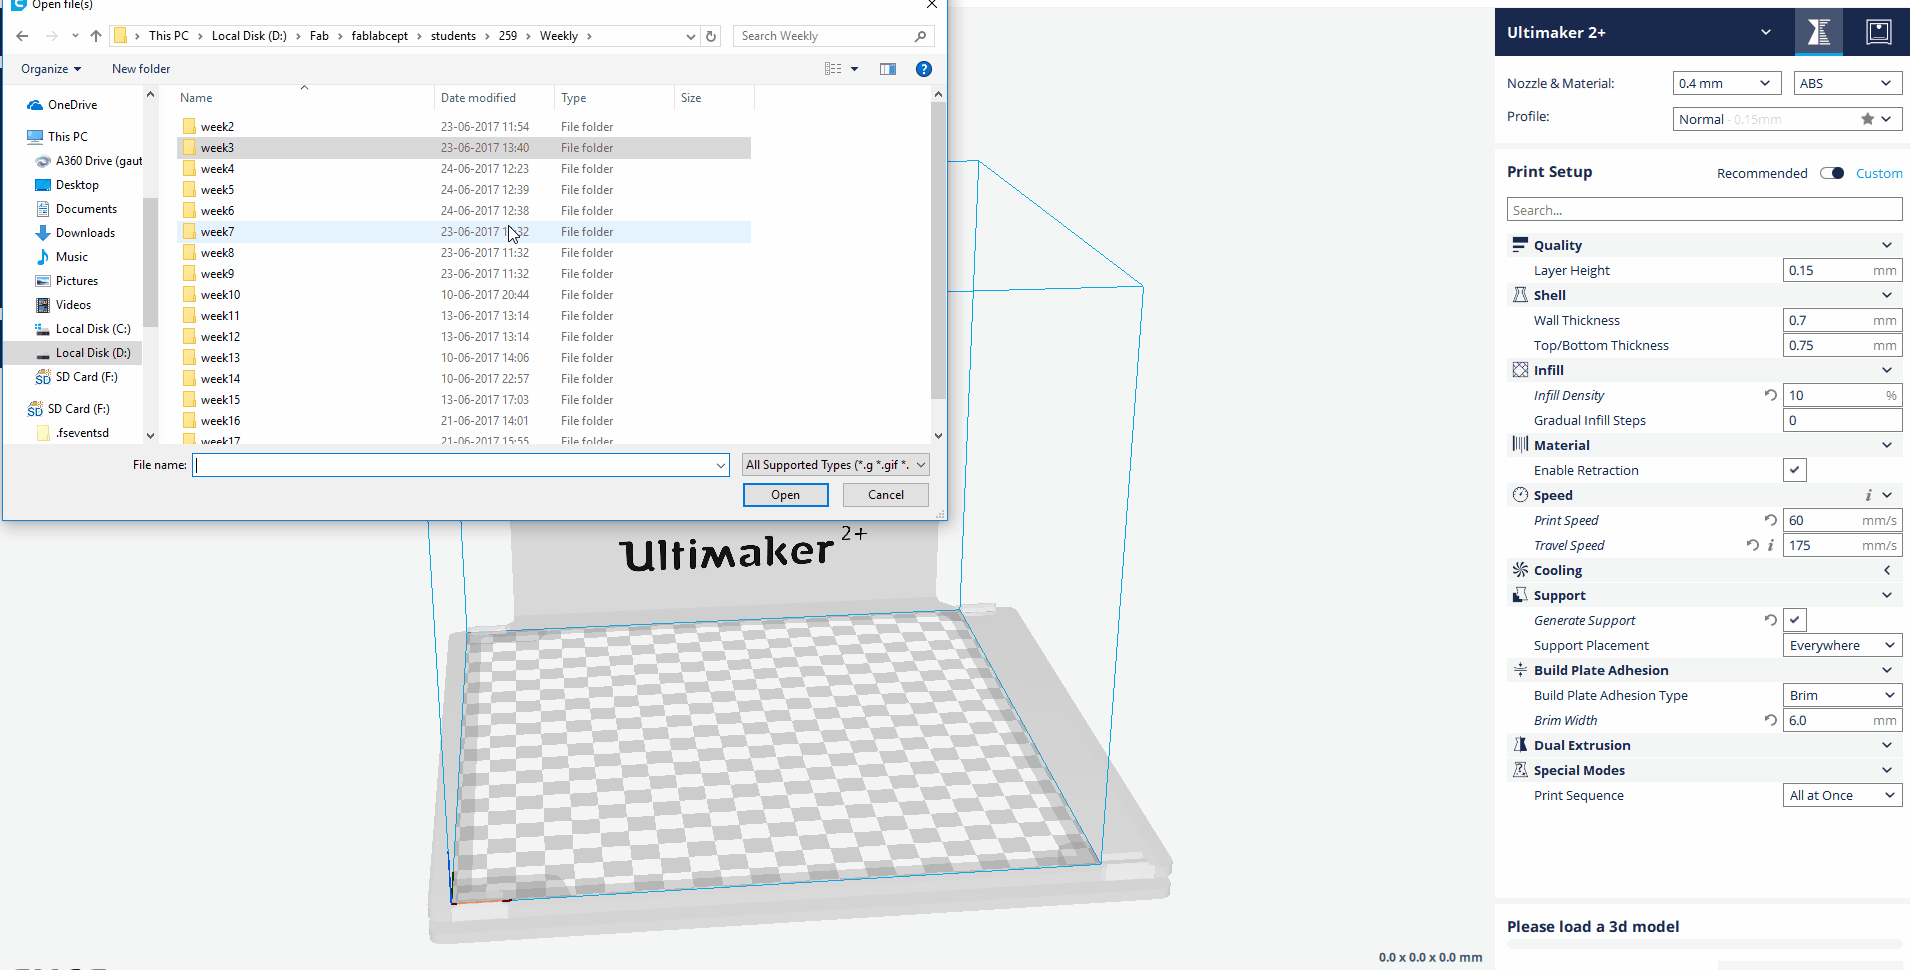Screen dimensions: 1910x970
Task: Reset Travel Speed to default value
Action: pyautogui.click(x=1752, y=545)
